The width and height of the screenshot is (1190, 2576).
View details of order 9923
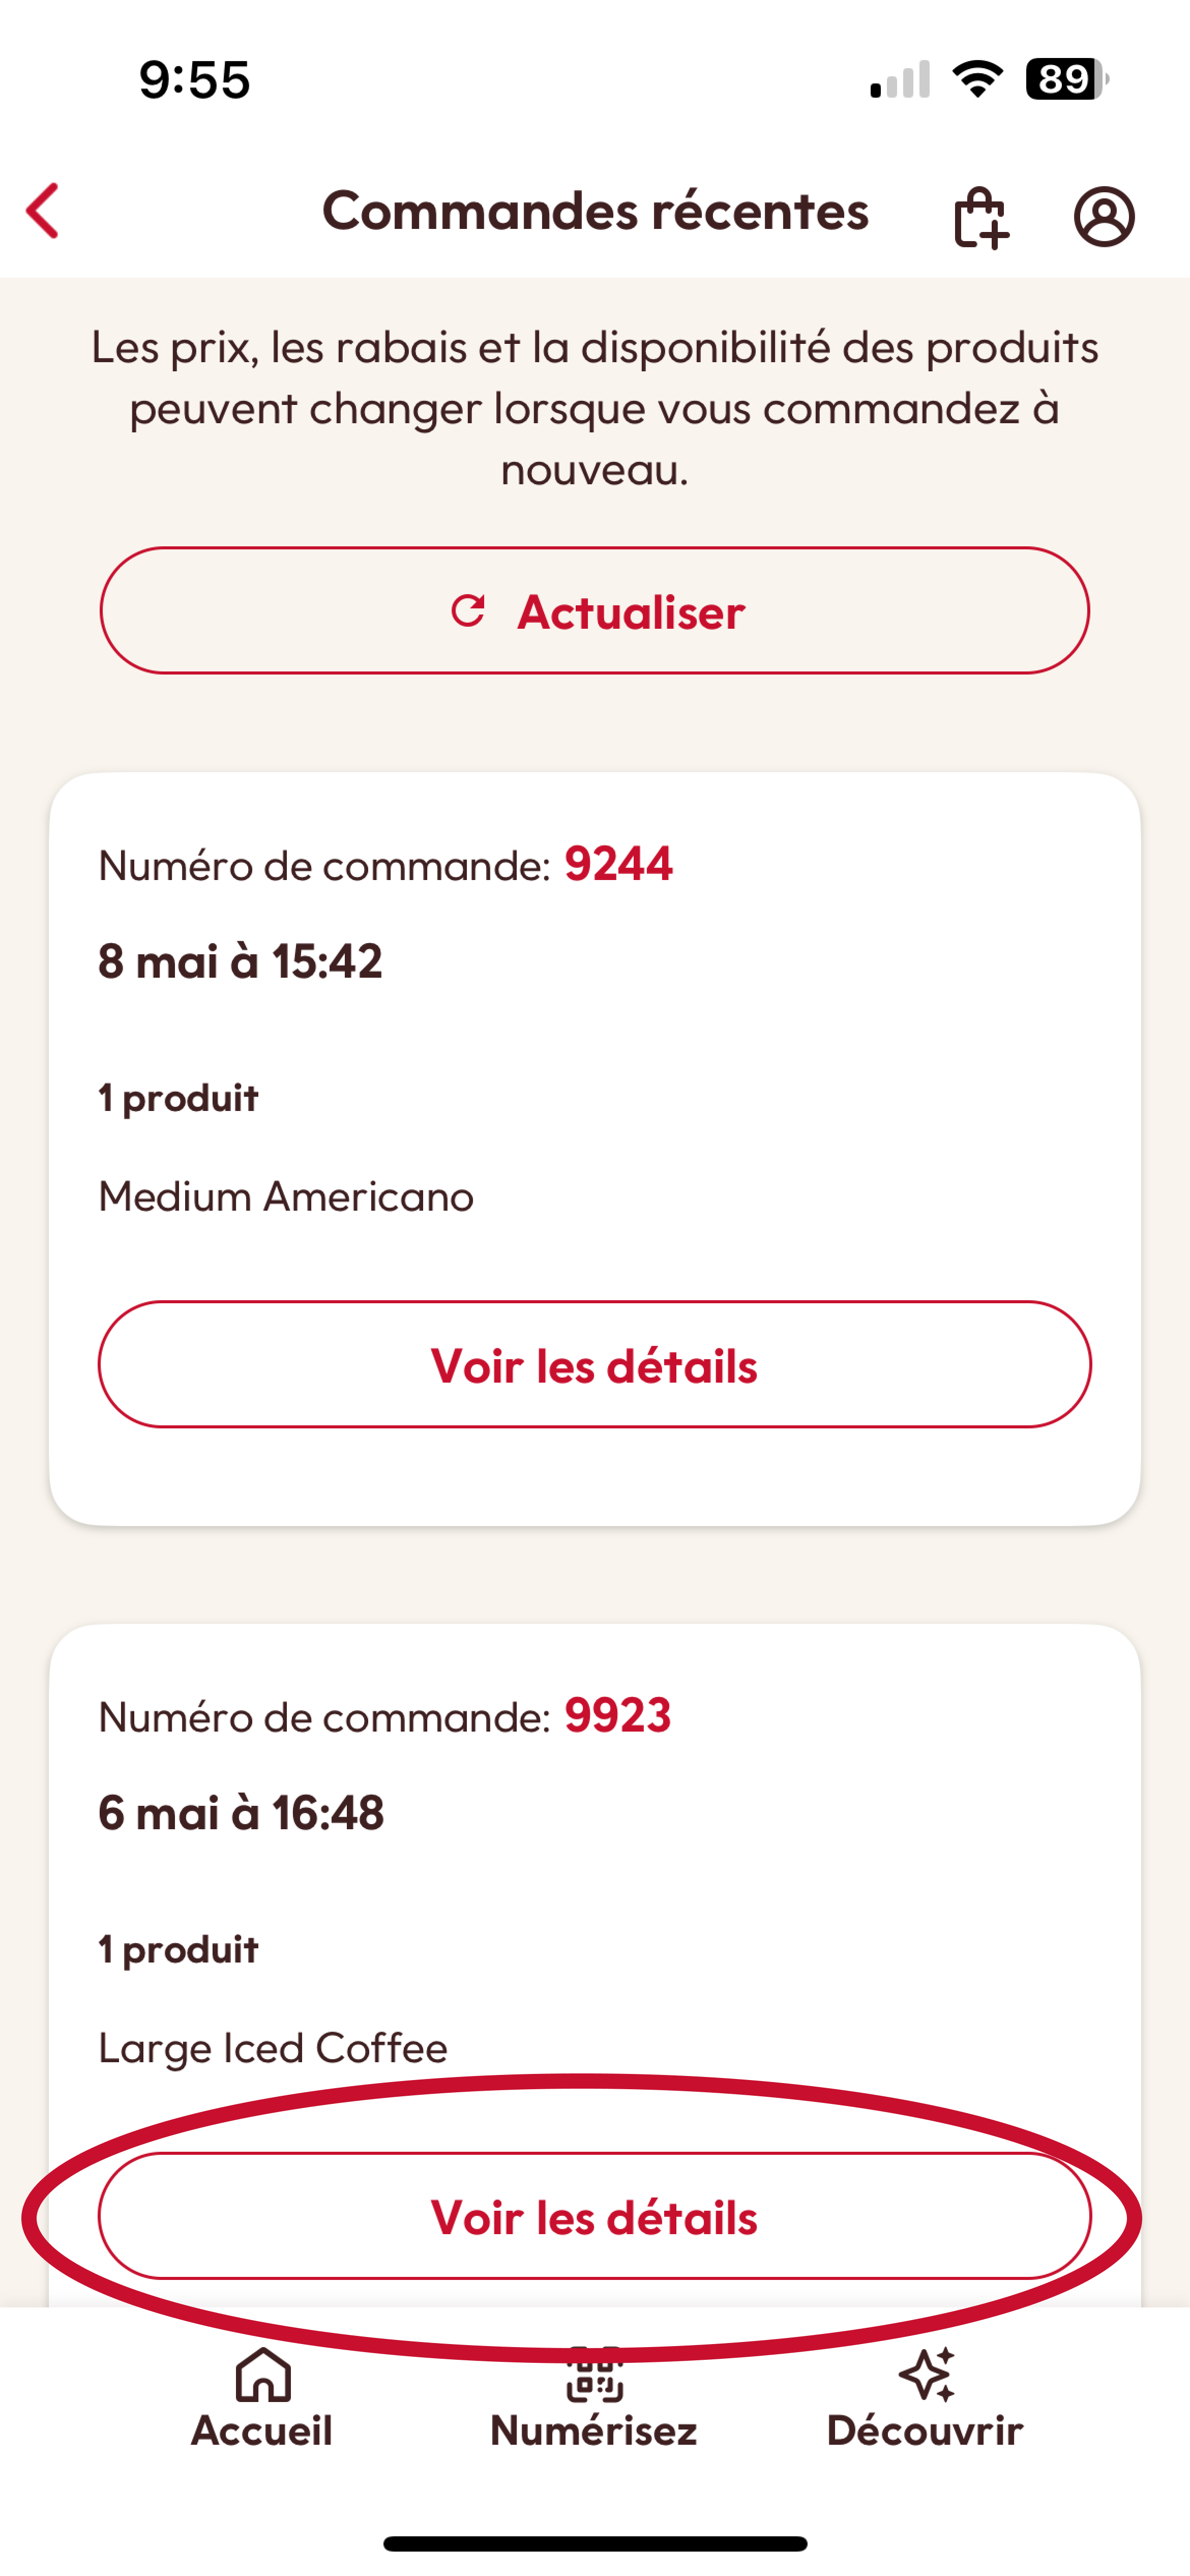[x=594, y=2217]
